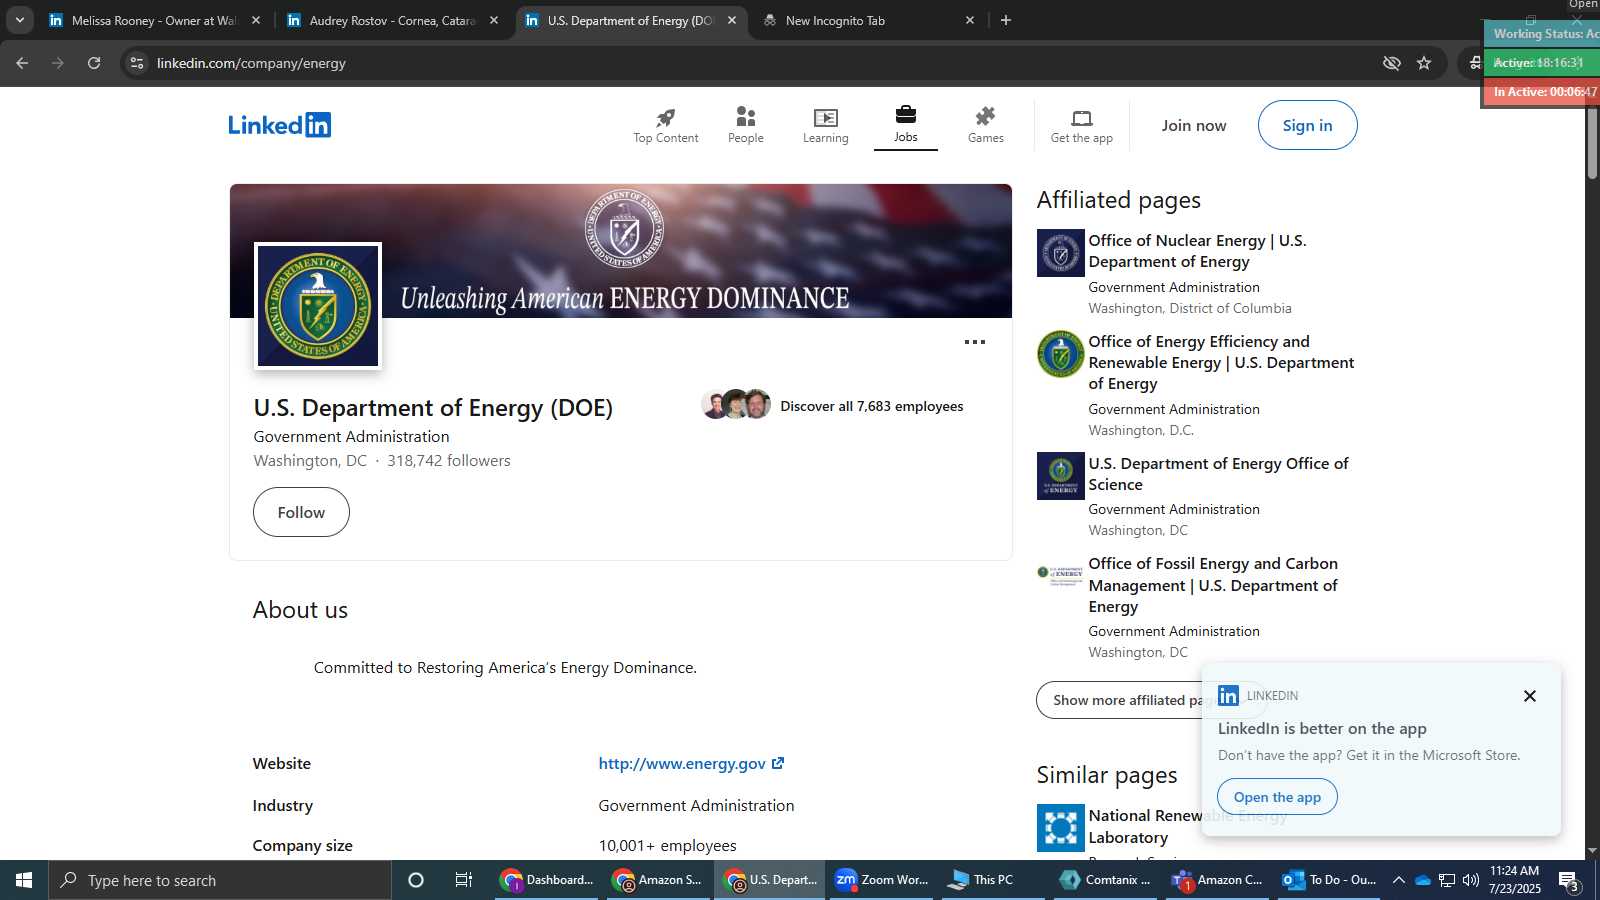Screen dimensions: 1600x900
Task: Open the http://www.energy.gov website link
Action: 691,763
